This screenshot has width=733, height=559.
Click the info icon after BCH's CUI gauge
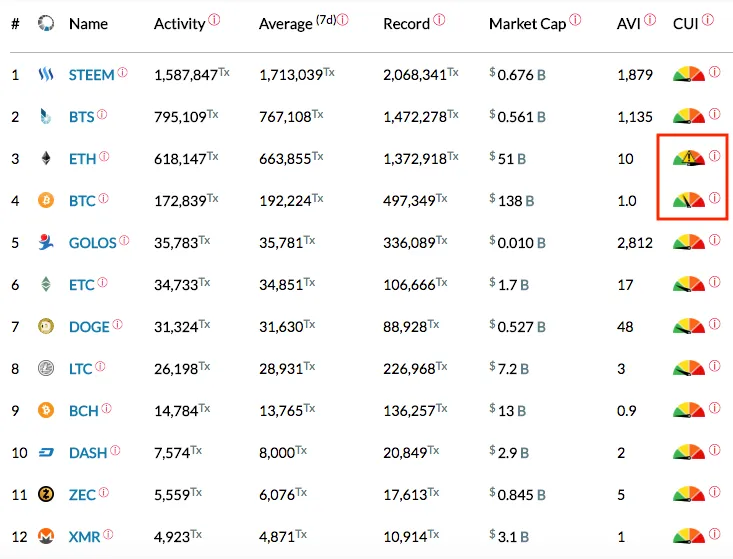714,408
